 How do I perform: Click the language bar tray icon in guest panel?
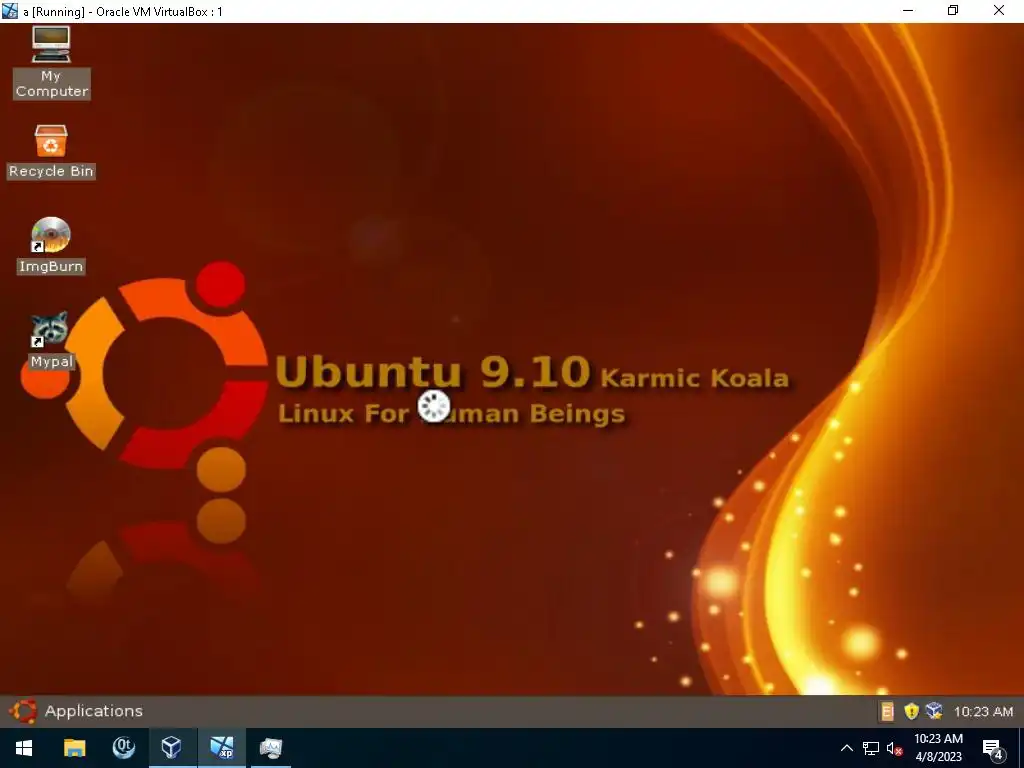pyautogui.click(x=886, y=711)
